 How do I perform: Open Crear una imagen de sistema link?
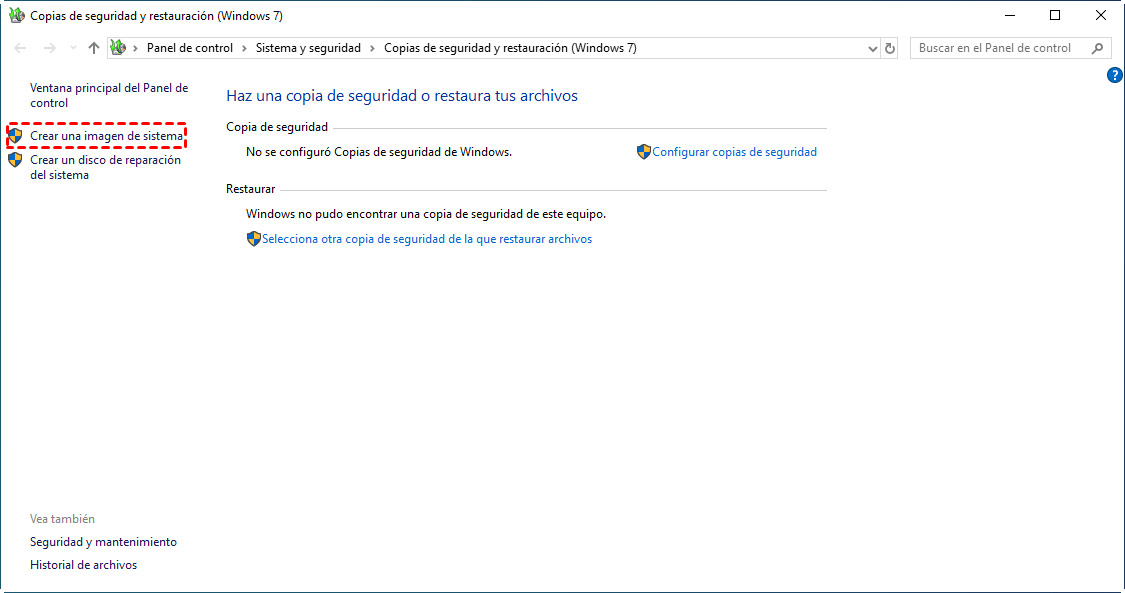pyautogui.click(x=106, y=136)
